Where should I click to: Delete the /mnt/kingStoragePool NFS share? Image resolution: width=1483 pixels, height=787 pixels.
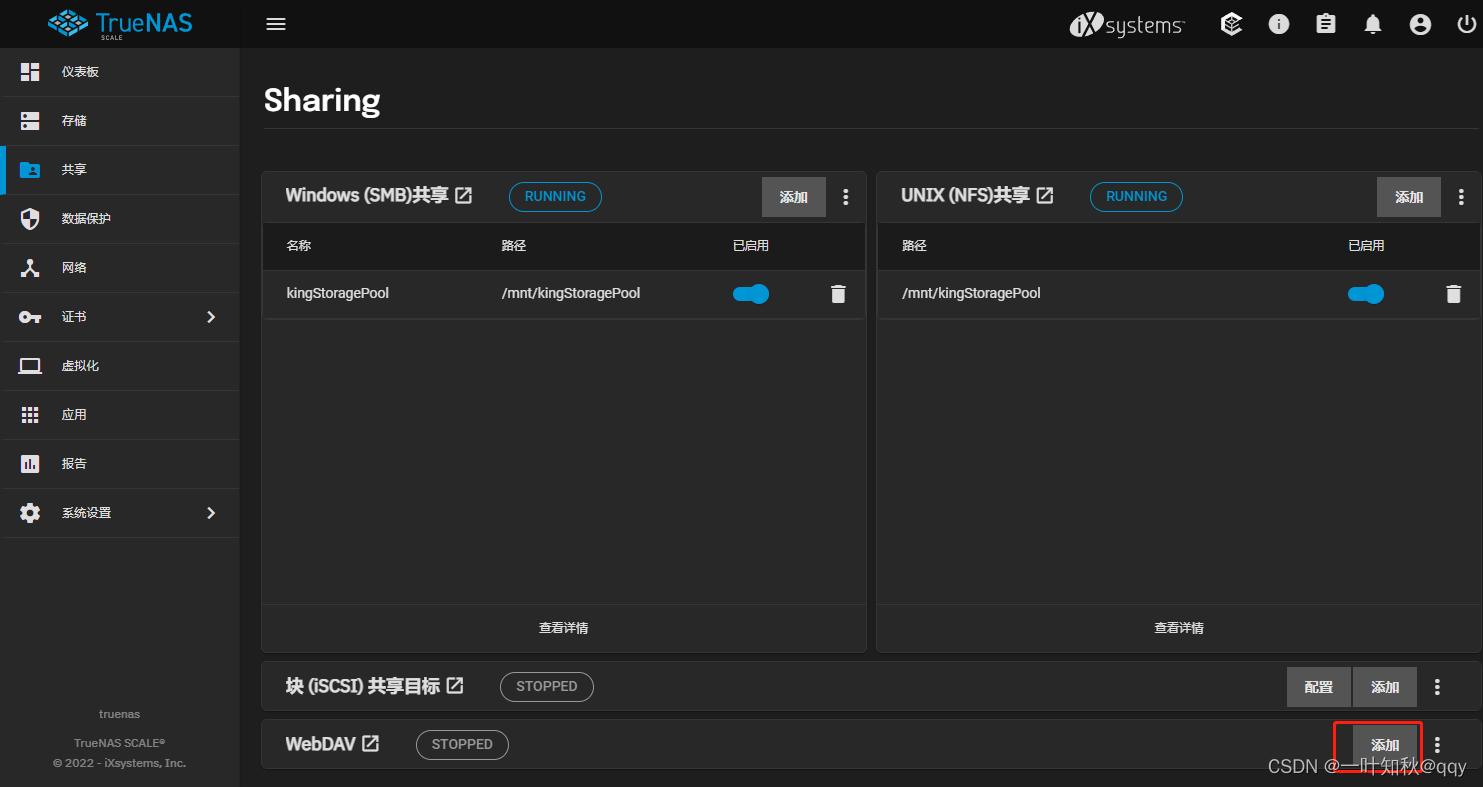coord(1453,294)
